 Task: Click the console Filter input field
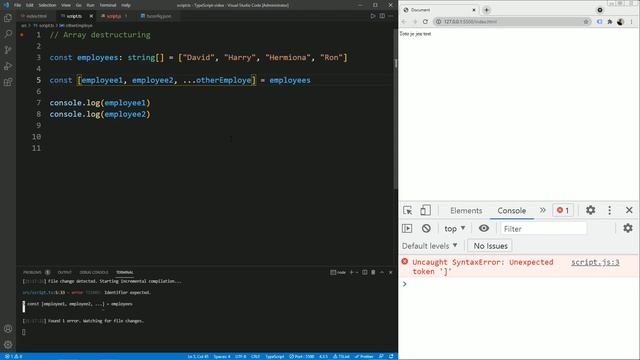[x=543, y=229]
